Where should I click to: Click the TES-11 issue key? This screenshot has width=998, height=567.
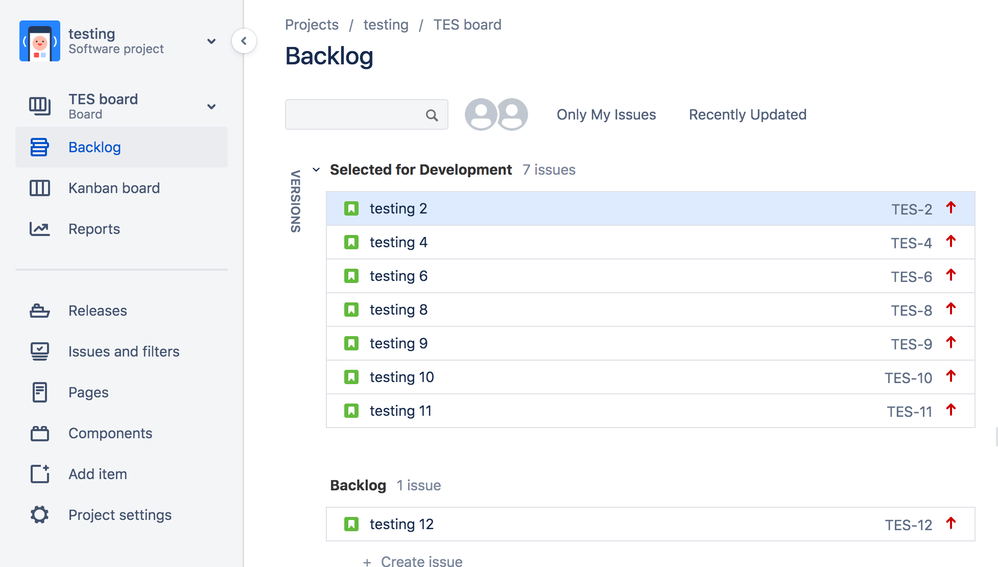pos(910,412)
